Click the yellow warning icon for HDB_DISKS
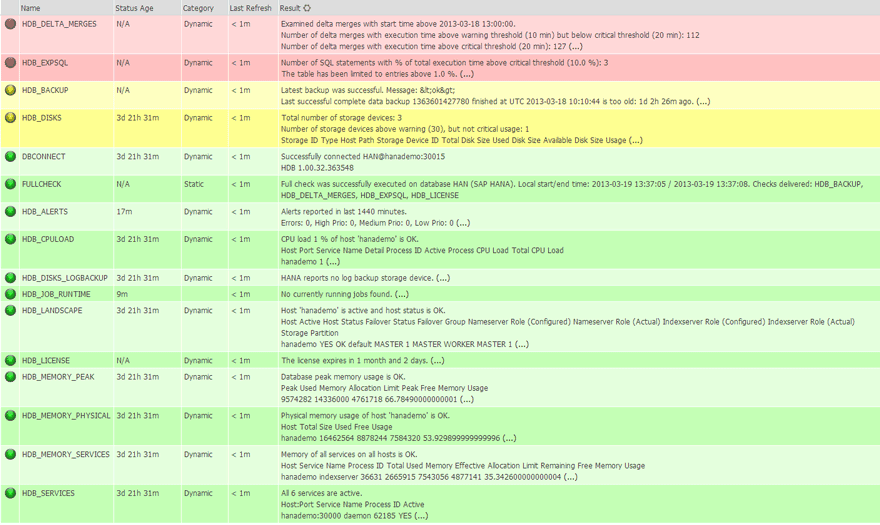This screenshot has width=880, height=525. pyautogui.click(x=11, y=117)
